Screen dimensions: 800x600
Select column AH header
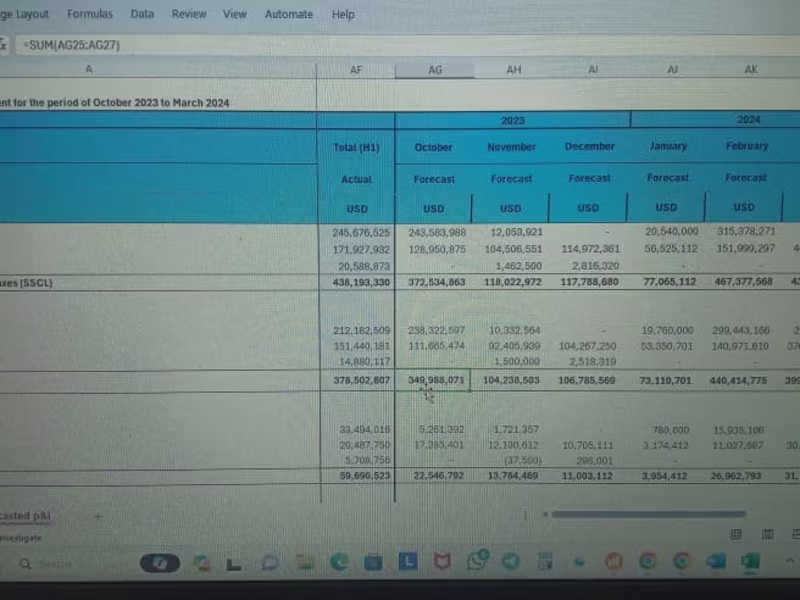(x=514, y=70)
